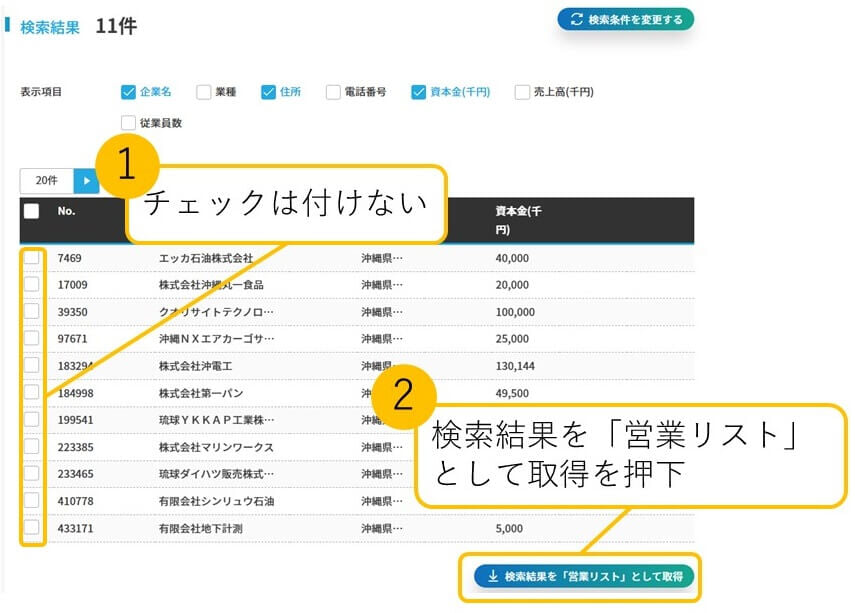Click the company name 有限会社シンリュウ石油
The height and width of the screenshot is (613, 855).
click(x=216, y=501)
